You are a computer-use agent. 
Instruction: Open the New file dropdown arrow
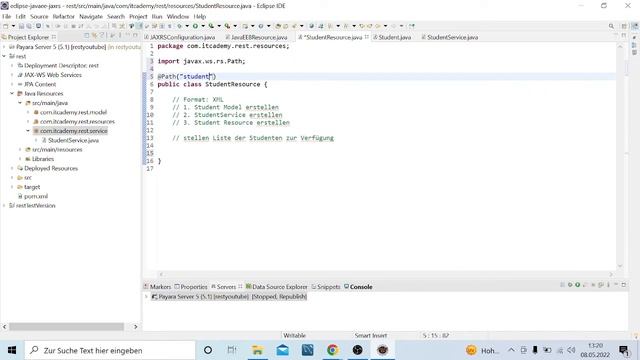click(13, 26)
